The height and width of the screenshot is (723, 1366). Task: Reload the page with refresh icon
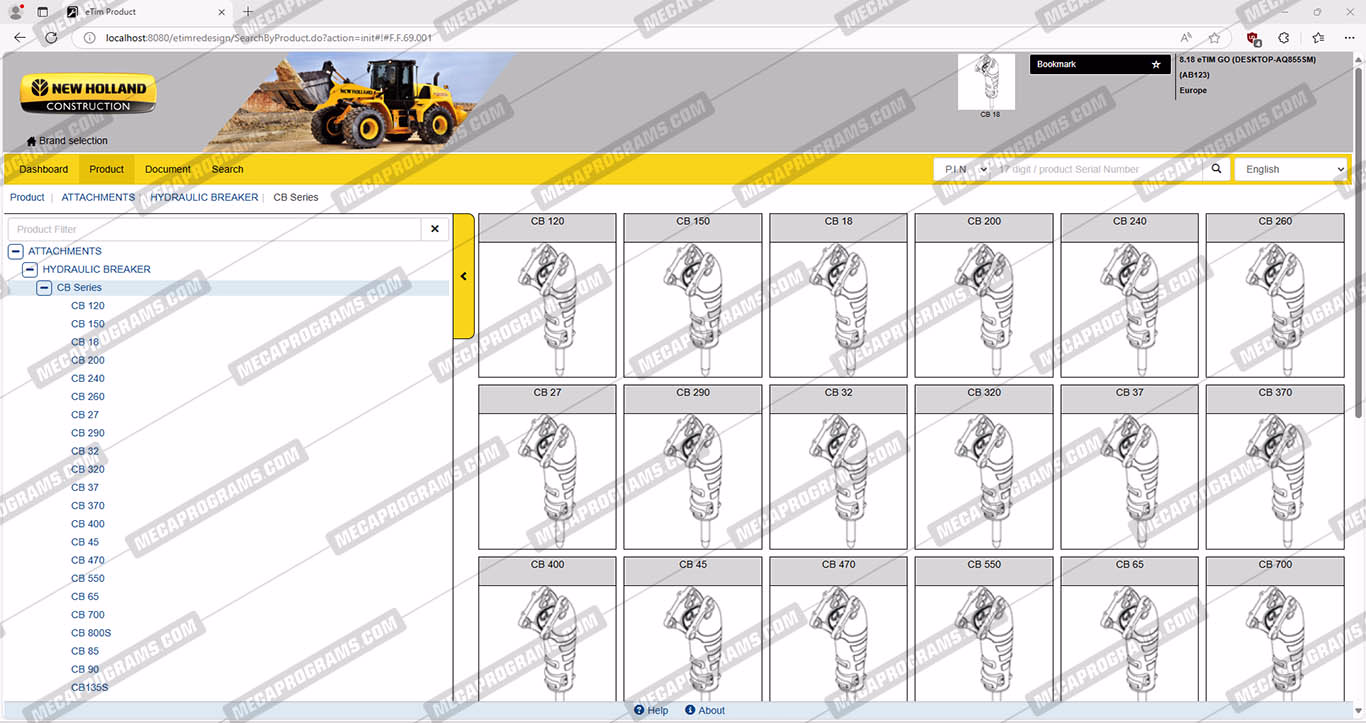click(51, 38)
